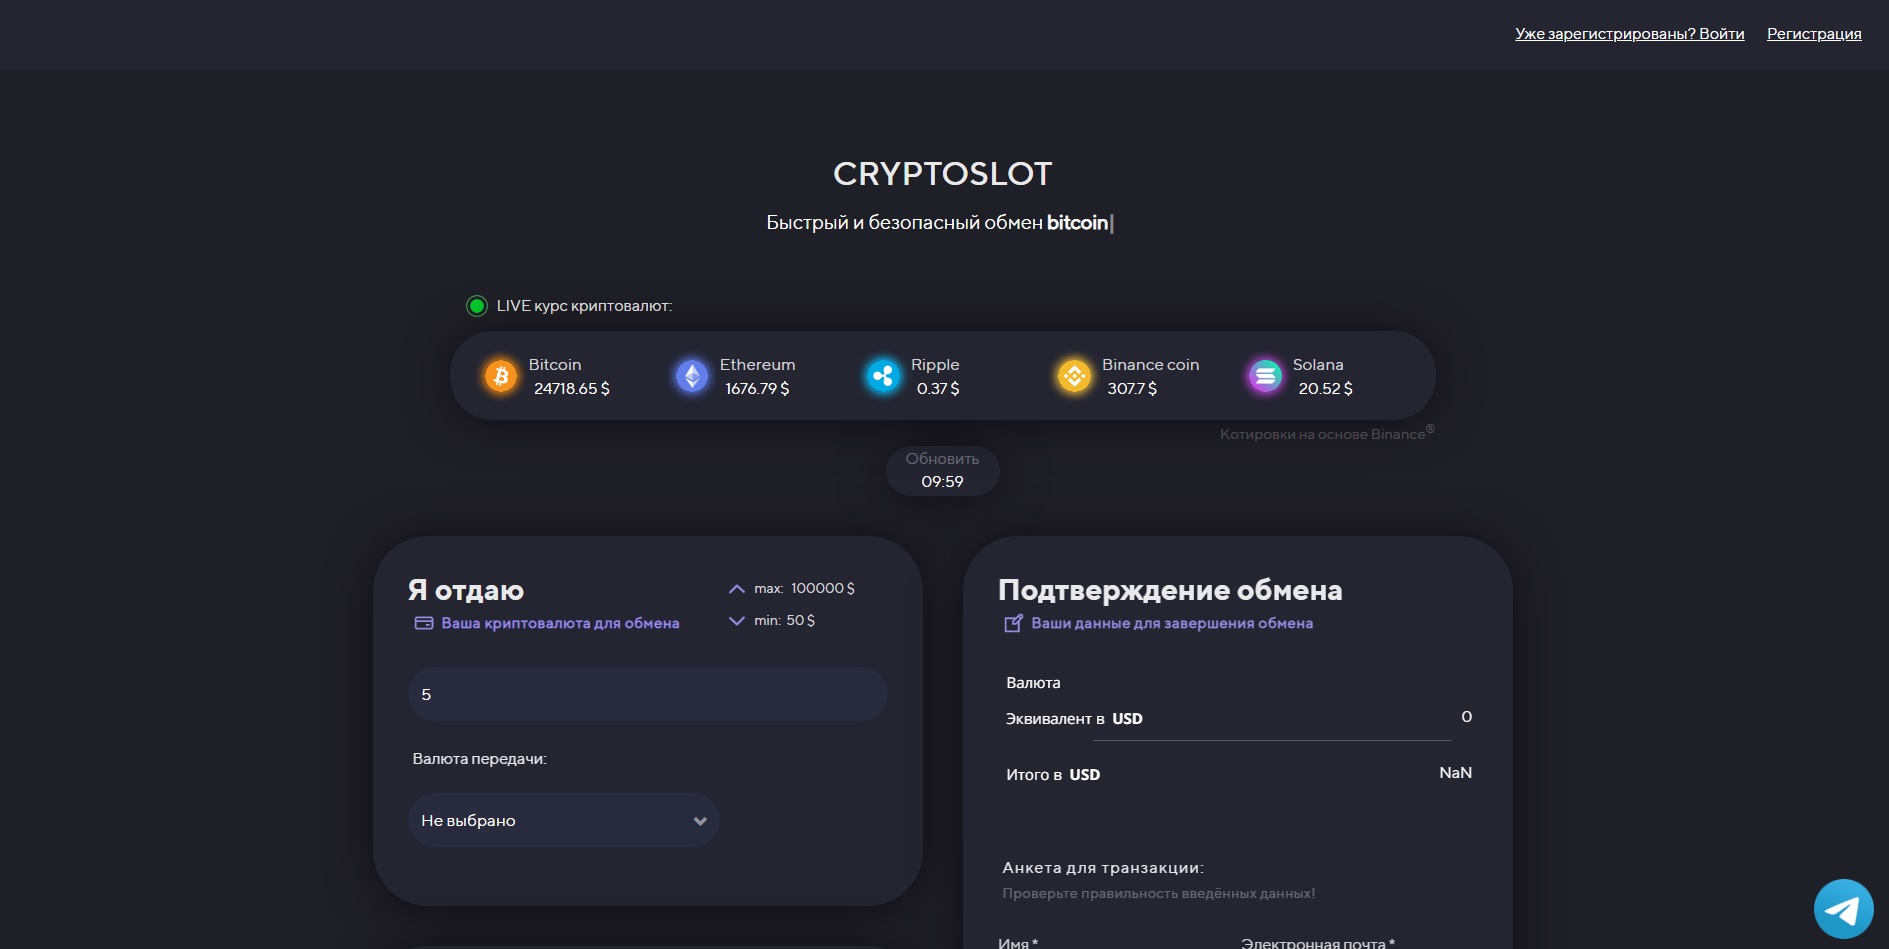Click 'Анкета для транзакции:' heading
This screenshot has width=1889, height=949.
(x=1103, y=868)
